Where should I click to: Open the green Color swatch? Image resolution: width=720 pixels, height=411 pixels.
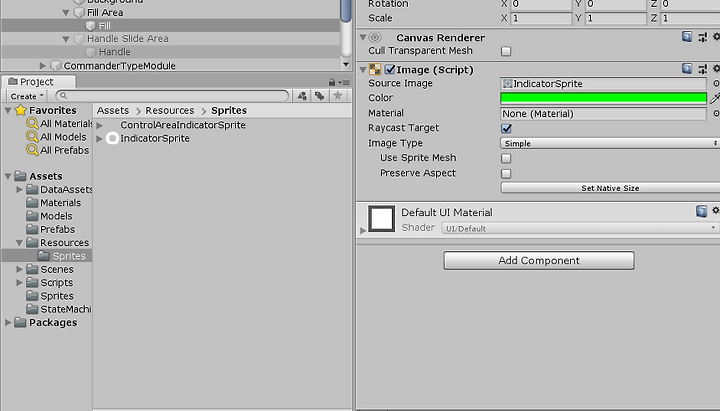[603, 98]
